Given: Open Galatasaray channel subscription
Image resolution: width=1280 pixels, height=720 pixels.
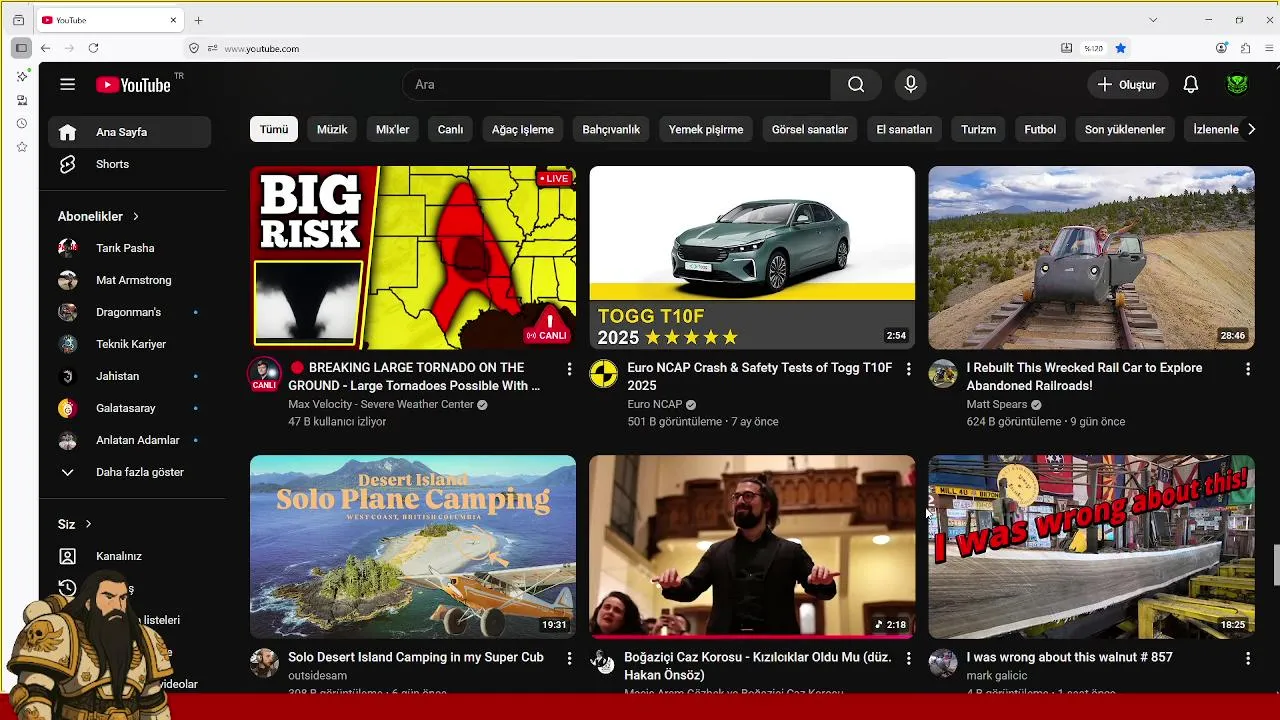Looking at the screenshot, I should point(129,408).
